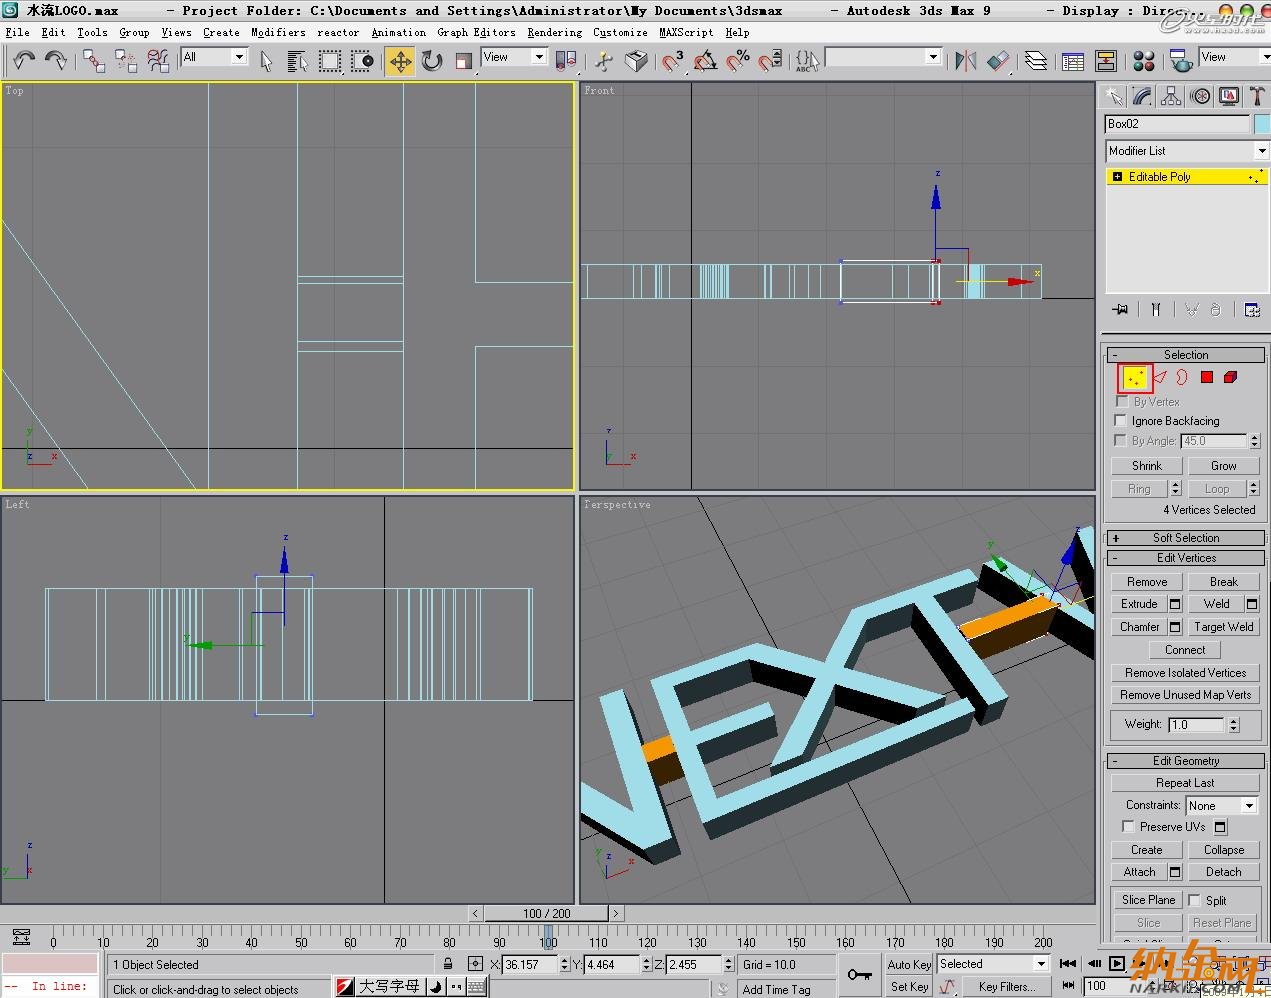Enable the Ignore Backfacing checkbox

1120,421
